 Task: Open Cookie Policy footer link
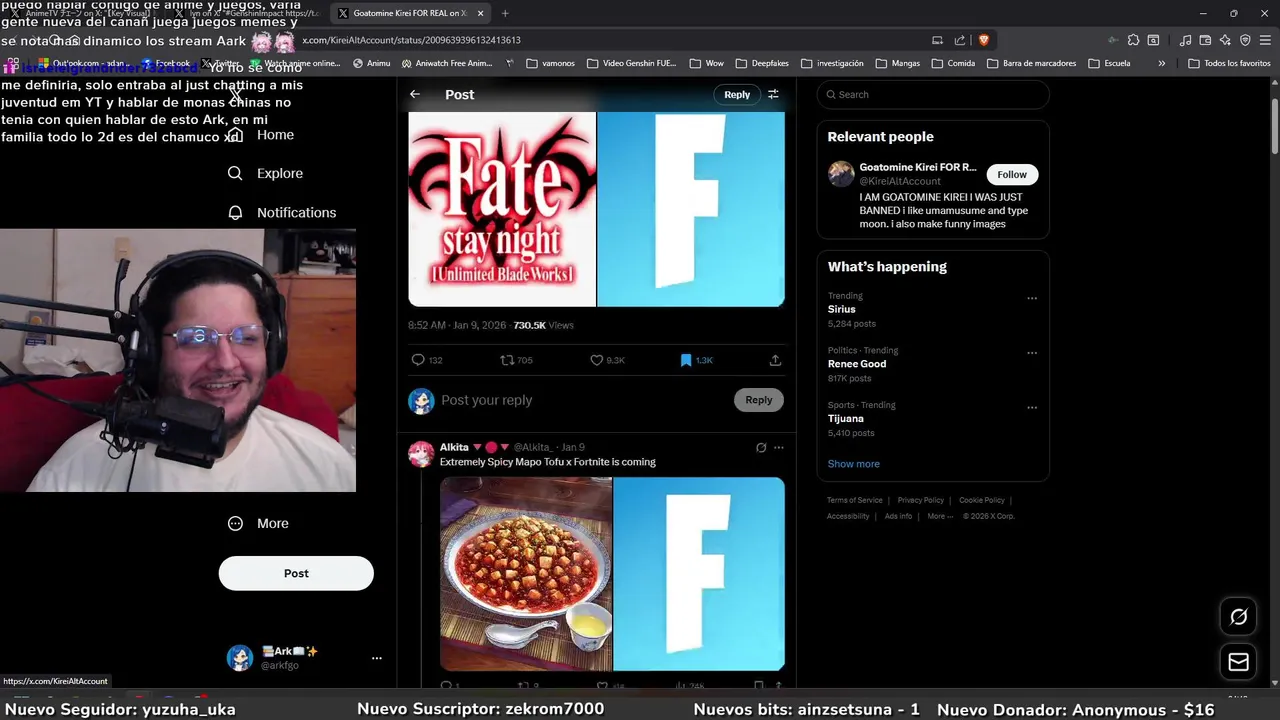(x=982, y=500)
